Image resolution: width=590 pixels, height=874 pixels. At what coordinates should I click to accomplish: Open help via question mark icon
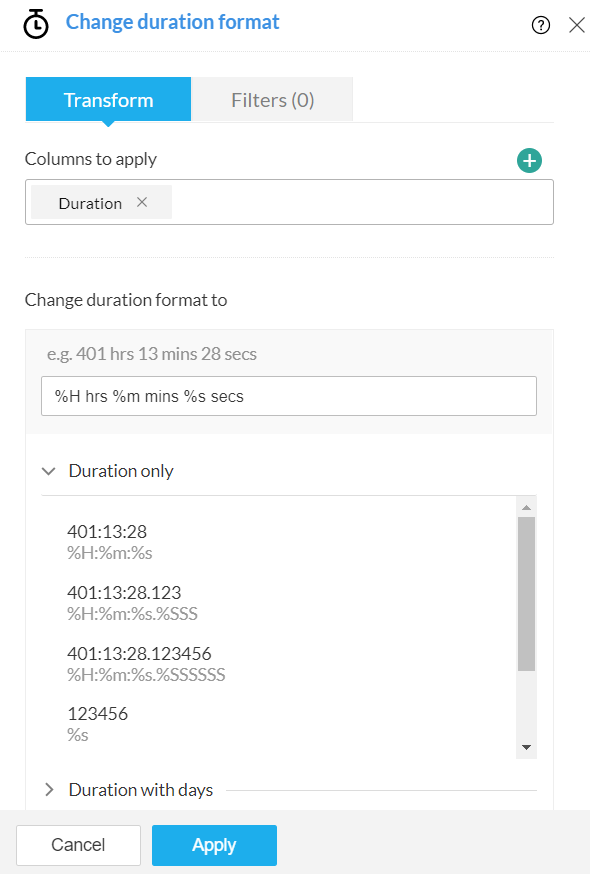click(x=540, y=25)
